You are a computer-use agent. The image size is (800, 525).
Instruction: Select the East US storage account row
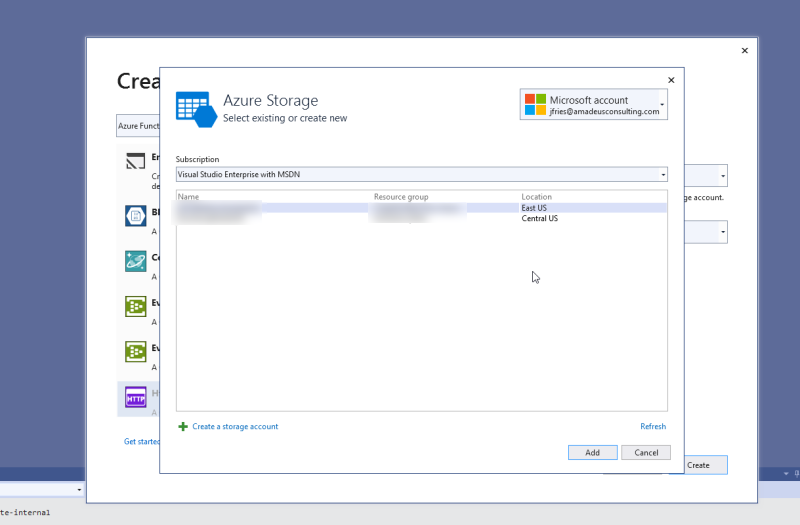coord(421,208)
